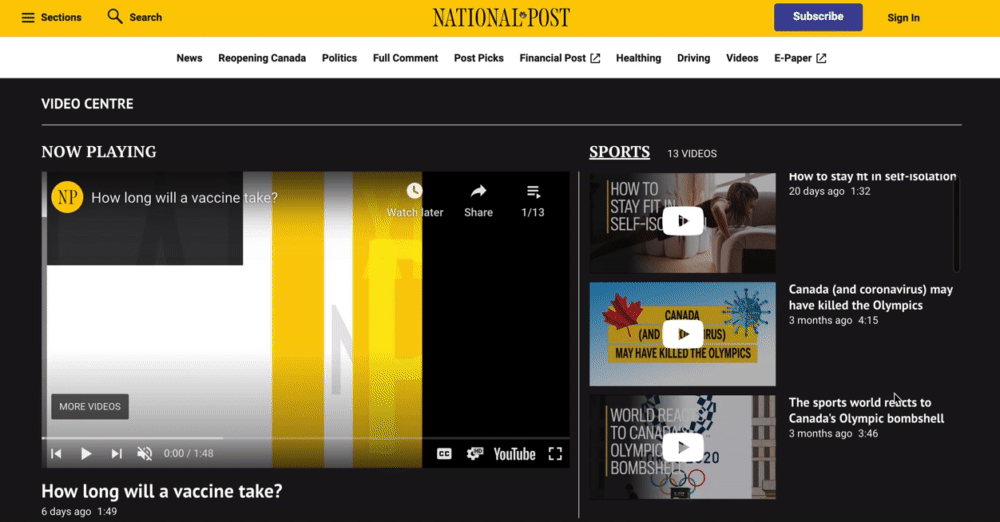This screenshot has height=522, width=1000.
Task: Open the SPORTS playlist heading
Action: point(619,152)
